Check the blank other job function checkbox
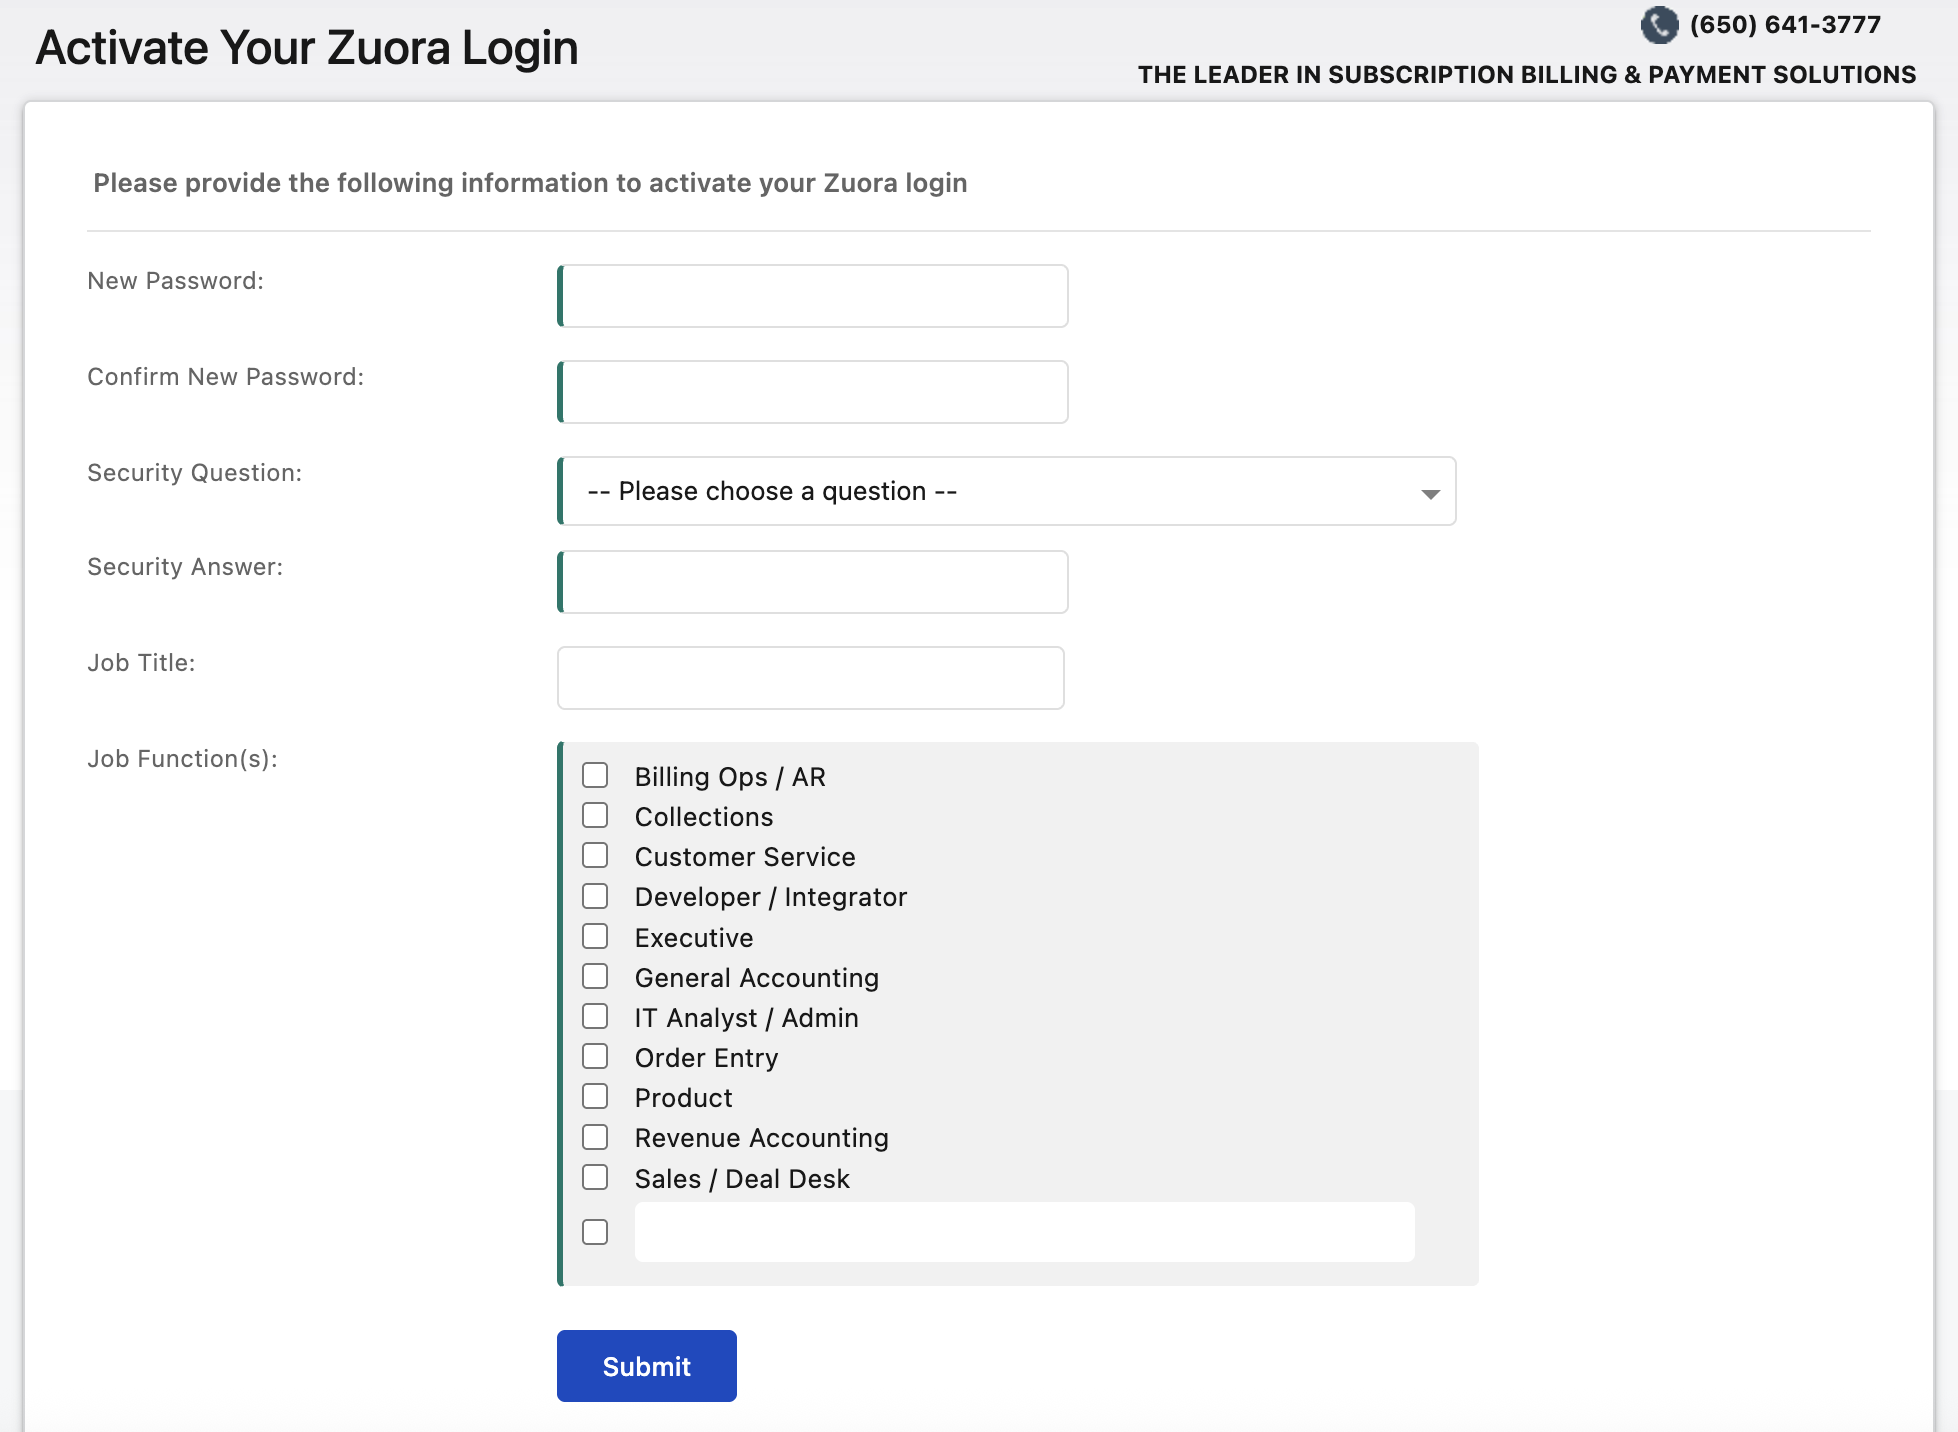1958x1432 pixels. coord(595,1232)
